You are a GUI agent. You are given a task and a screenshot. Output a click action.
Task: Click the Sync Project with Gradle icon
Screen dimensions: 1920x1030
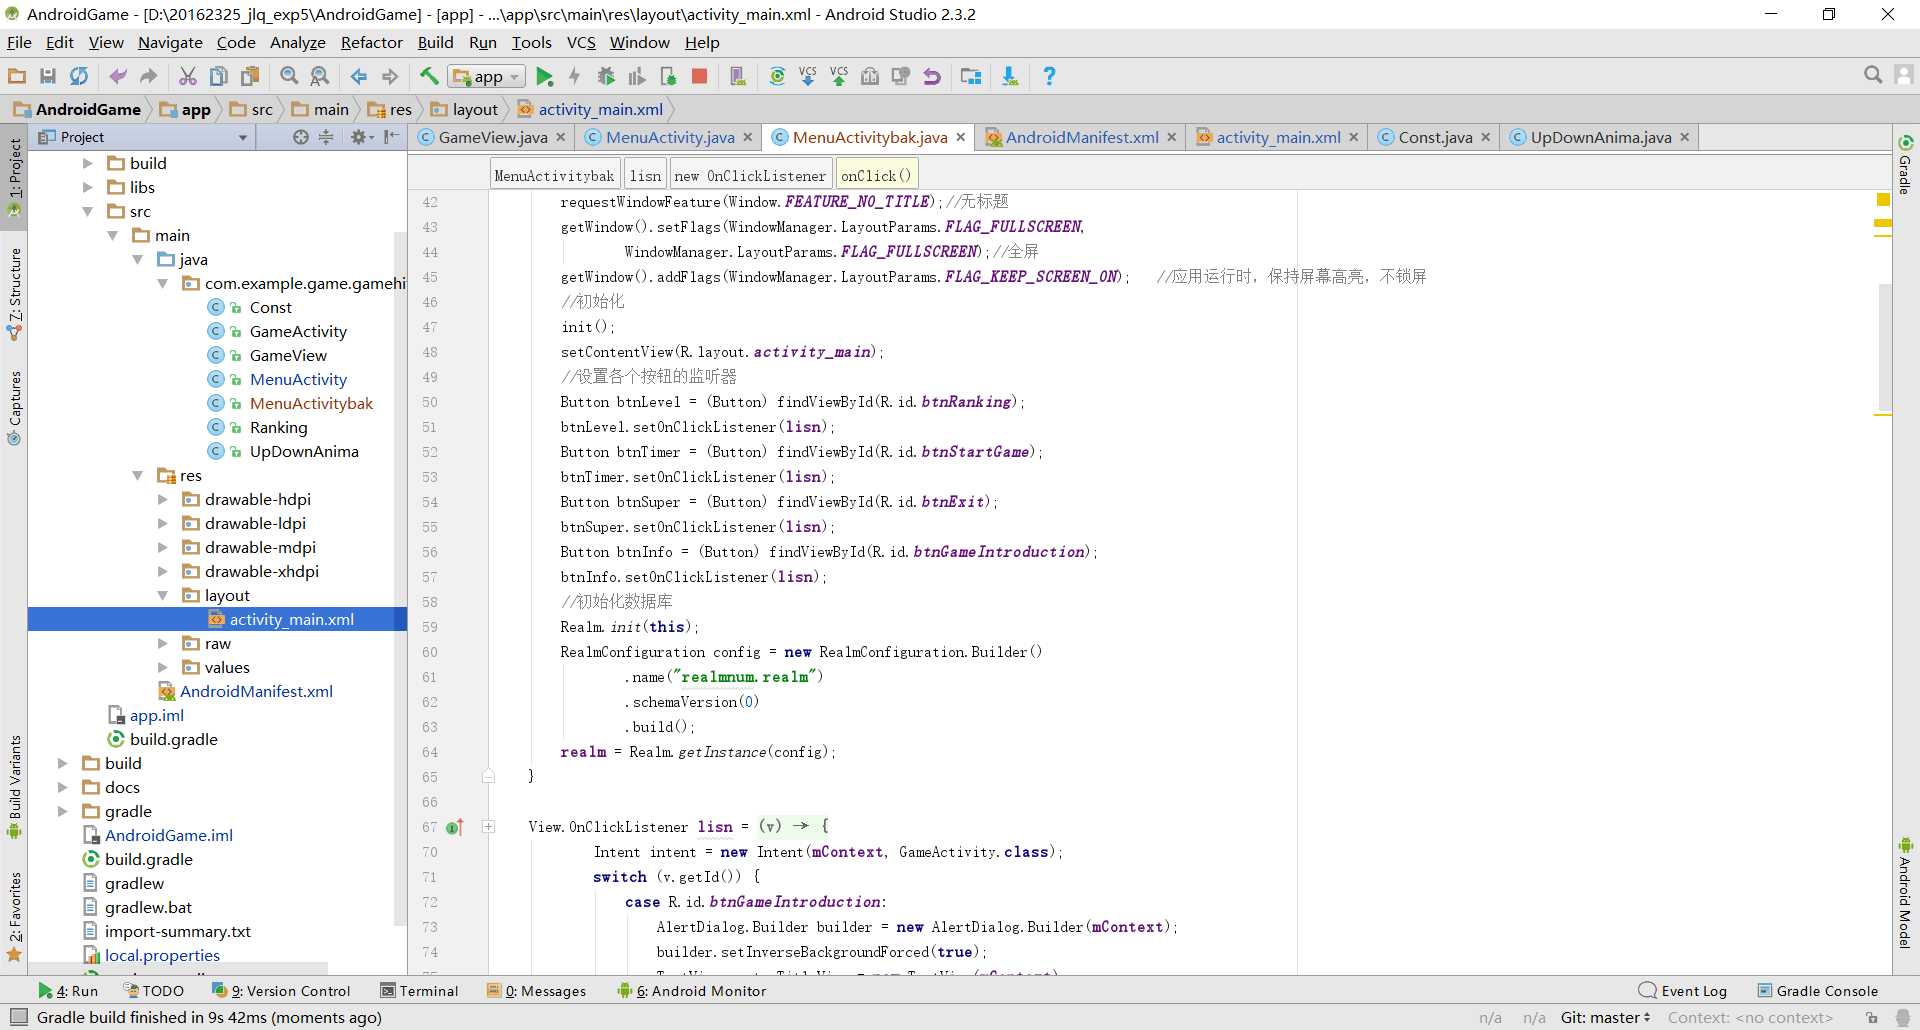(x=777, y=76)
